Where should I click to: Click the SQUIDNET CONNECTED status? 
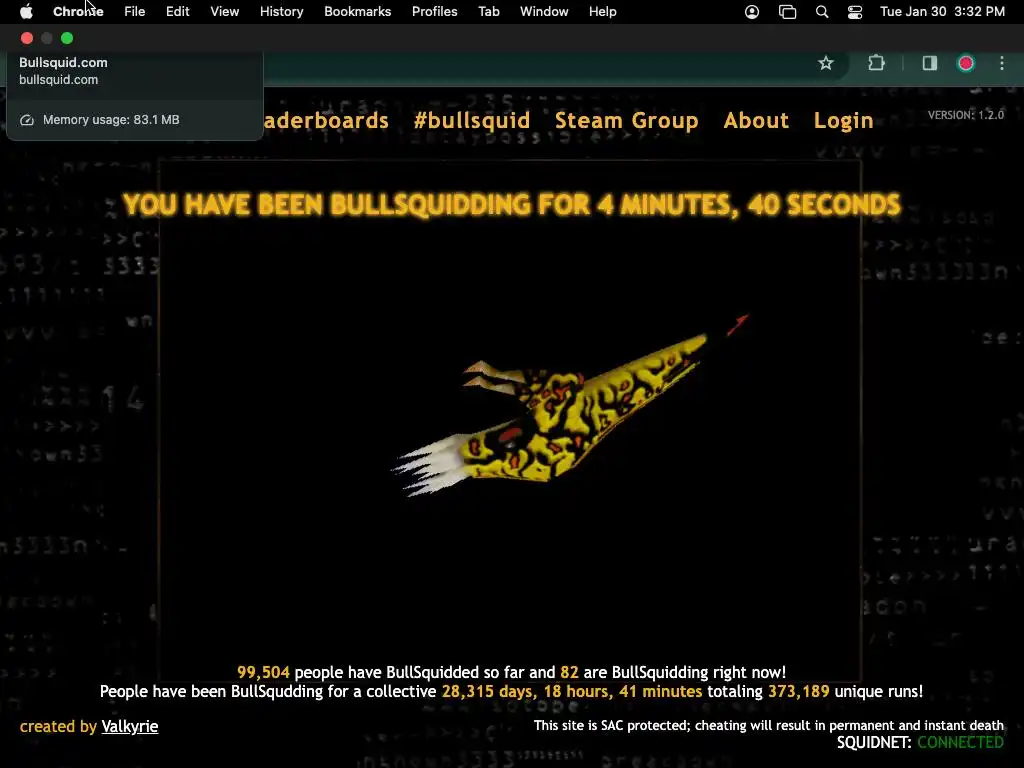point(920,743)
